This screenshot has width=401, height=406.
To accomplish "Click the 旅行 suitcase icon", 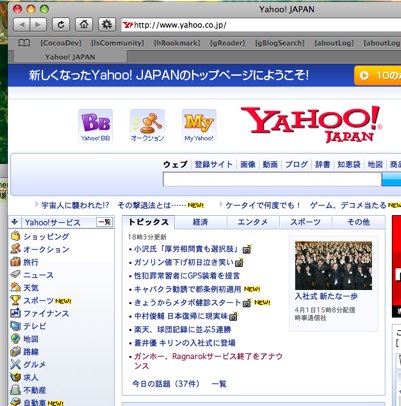I will point(15,262).
